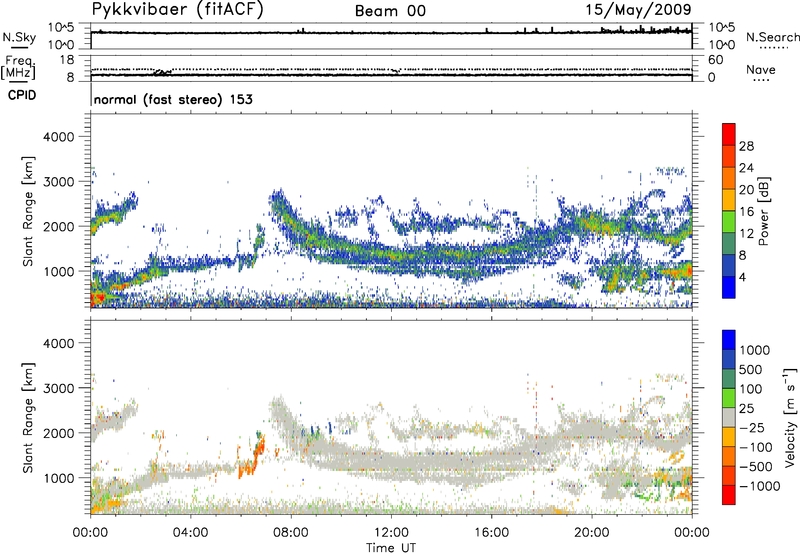Click the orange negative-velocity patch near 06:30 UT
Screen dimensions: 800x554
(253, 458)
